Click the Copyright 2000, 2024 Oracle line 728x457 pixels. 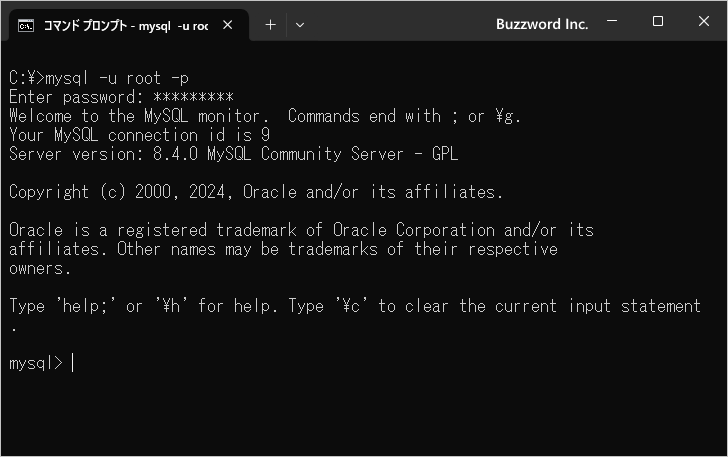tap(256, 192)
